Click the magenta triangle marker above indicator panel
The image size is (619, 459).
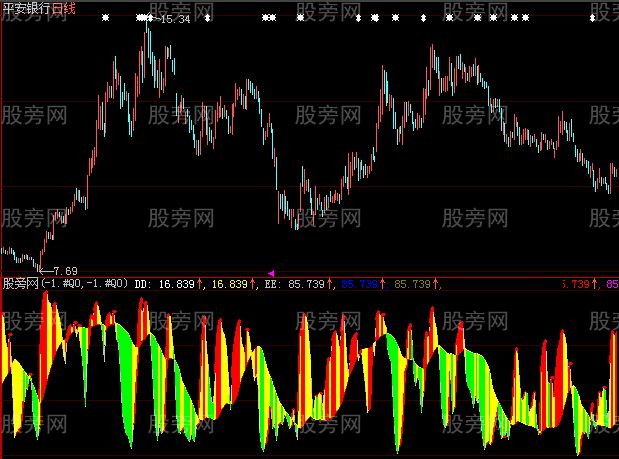click(x=272, y=272)
